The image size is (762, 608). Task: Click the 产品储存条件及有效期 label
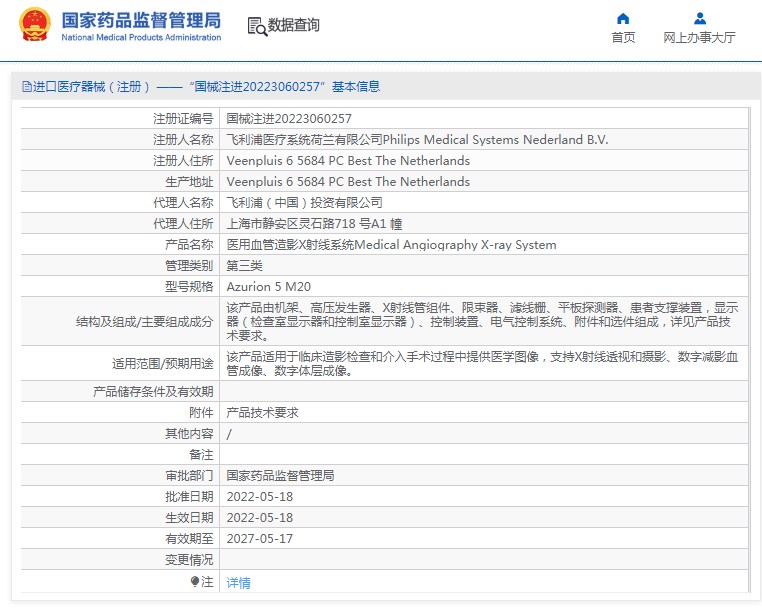click(x=153, y=392)
